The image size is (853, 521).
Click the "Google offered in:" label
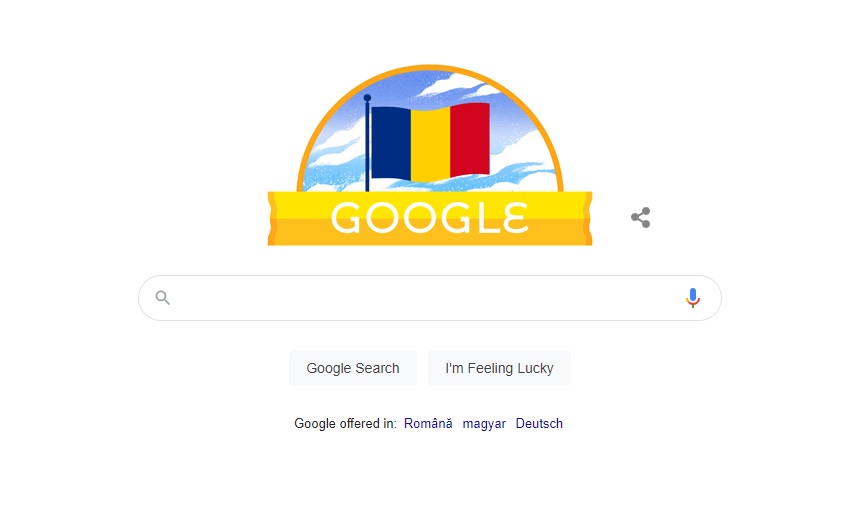point(345,424)
